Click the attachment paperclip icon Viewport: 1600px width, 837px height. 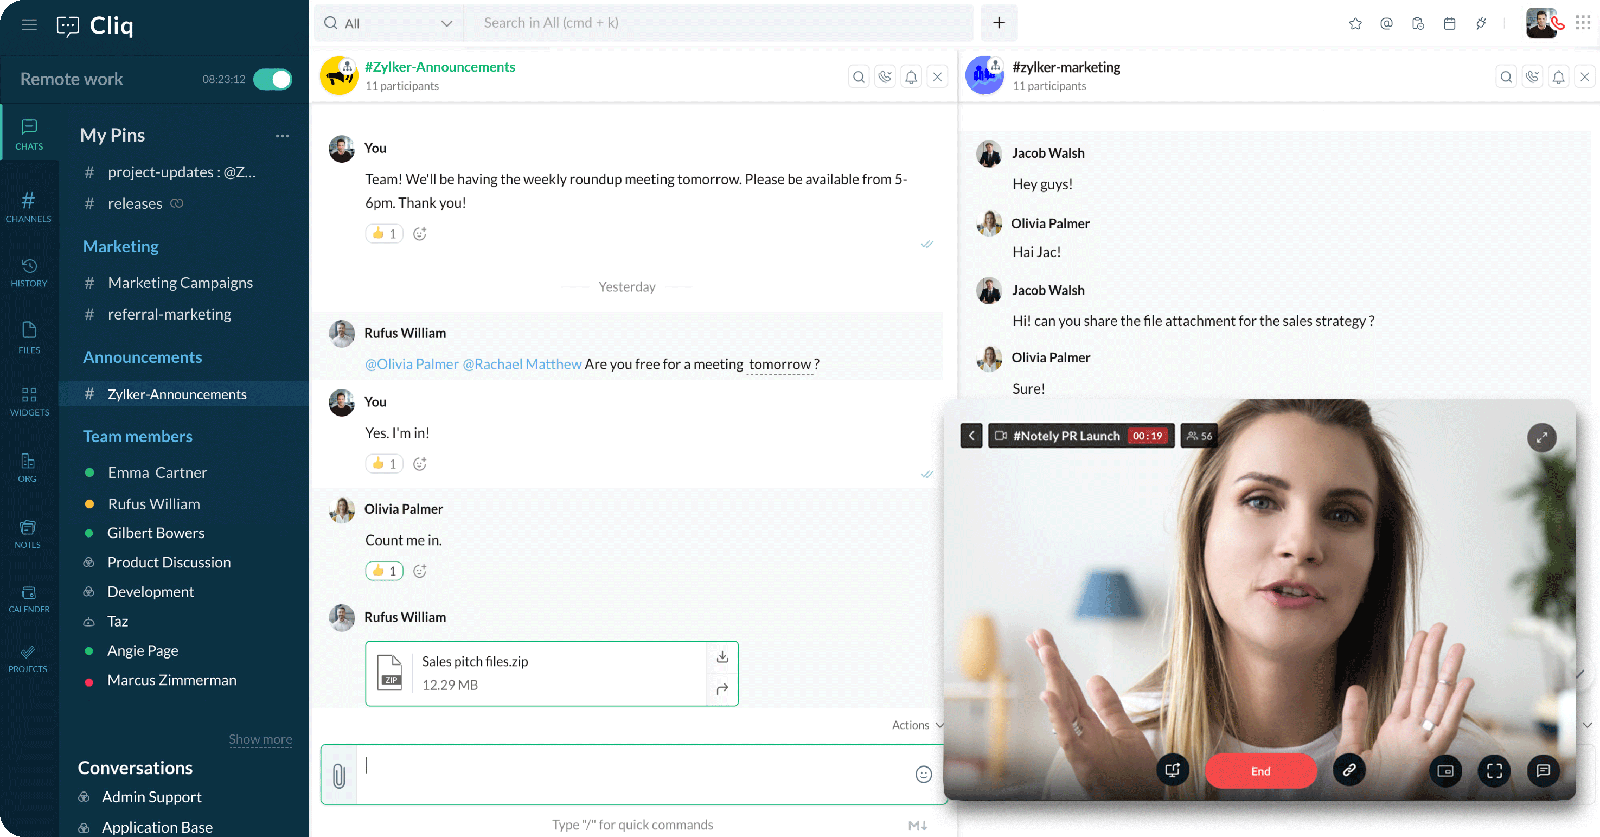click(x=339, y=775)
